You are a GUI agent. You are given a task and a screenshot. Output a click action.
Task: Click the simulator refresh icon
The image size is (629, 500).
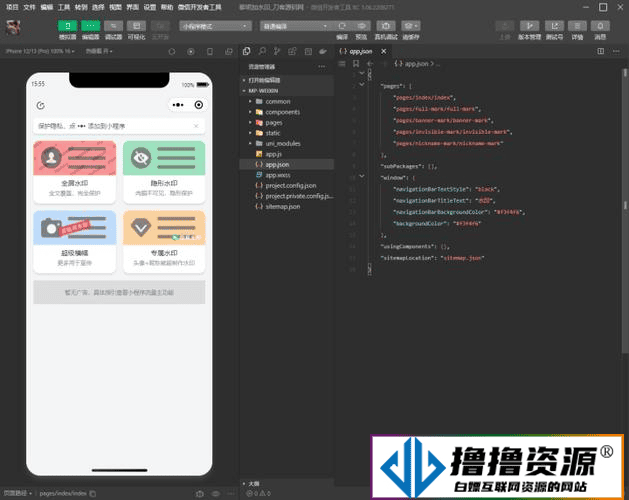172,52
